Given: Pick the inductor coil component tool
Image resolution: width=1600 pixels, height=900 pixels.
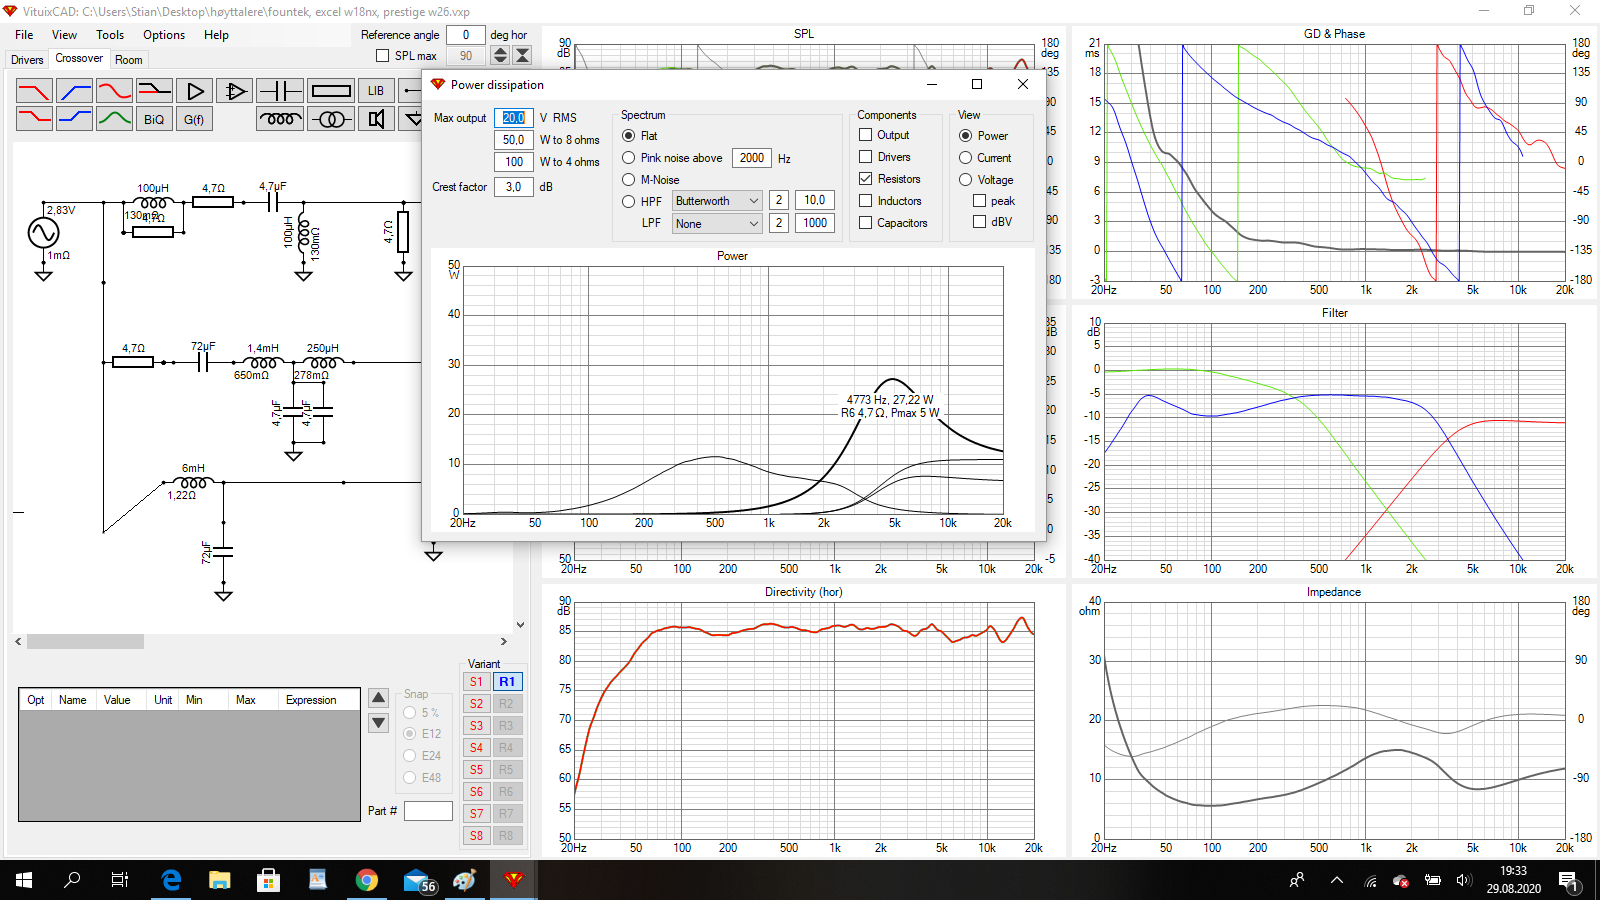Looking at the screenshot, I should tap(280, 120).
